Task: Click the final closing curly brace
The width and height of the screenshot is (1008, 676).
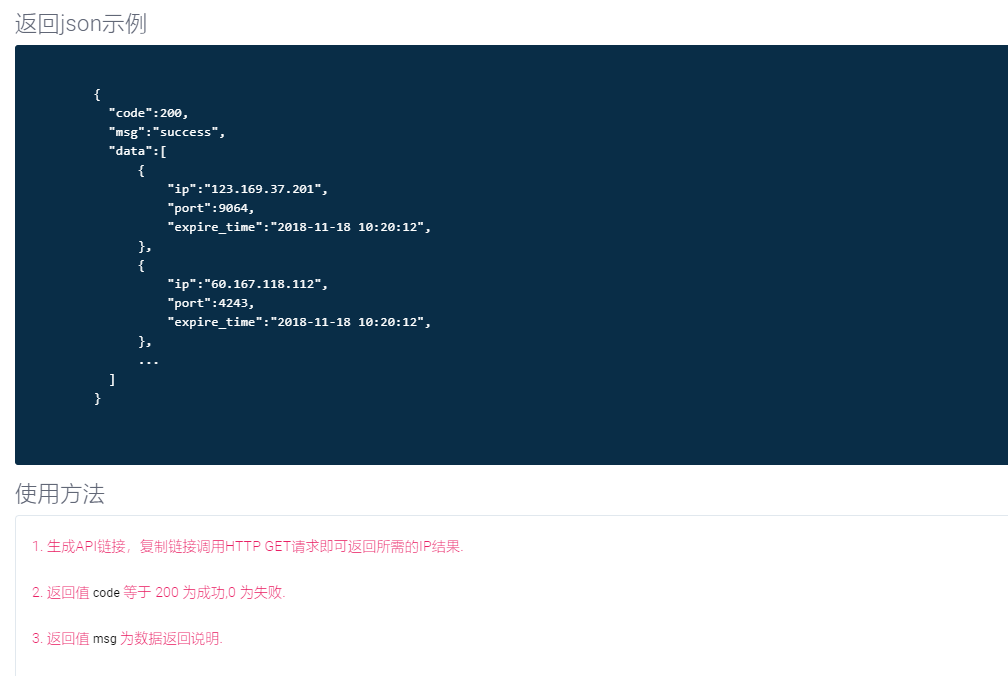Action: (98, 398)
